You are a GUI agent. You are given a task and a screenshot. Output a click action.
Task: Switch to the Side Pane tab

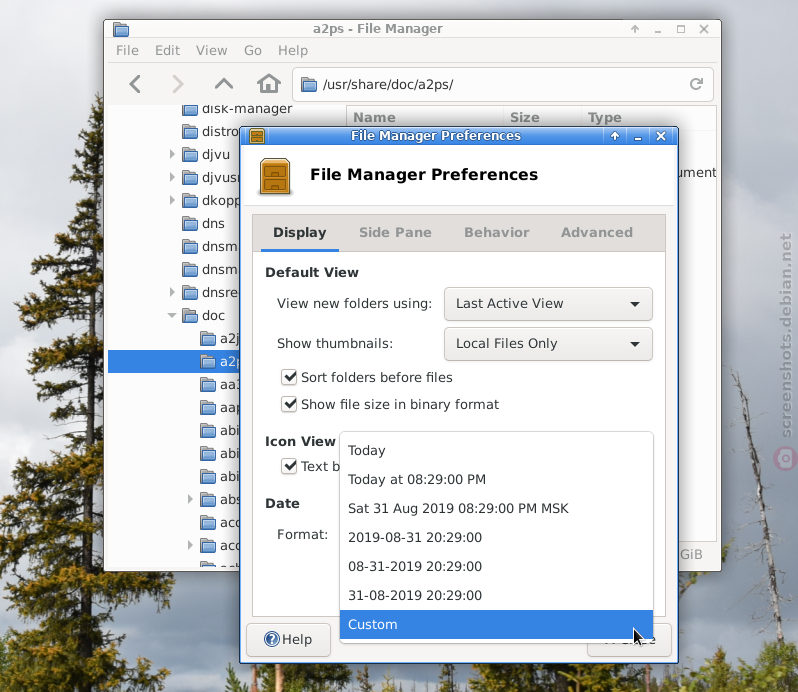395,233
